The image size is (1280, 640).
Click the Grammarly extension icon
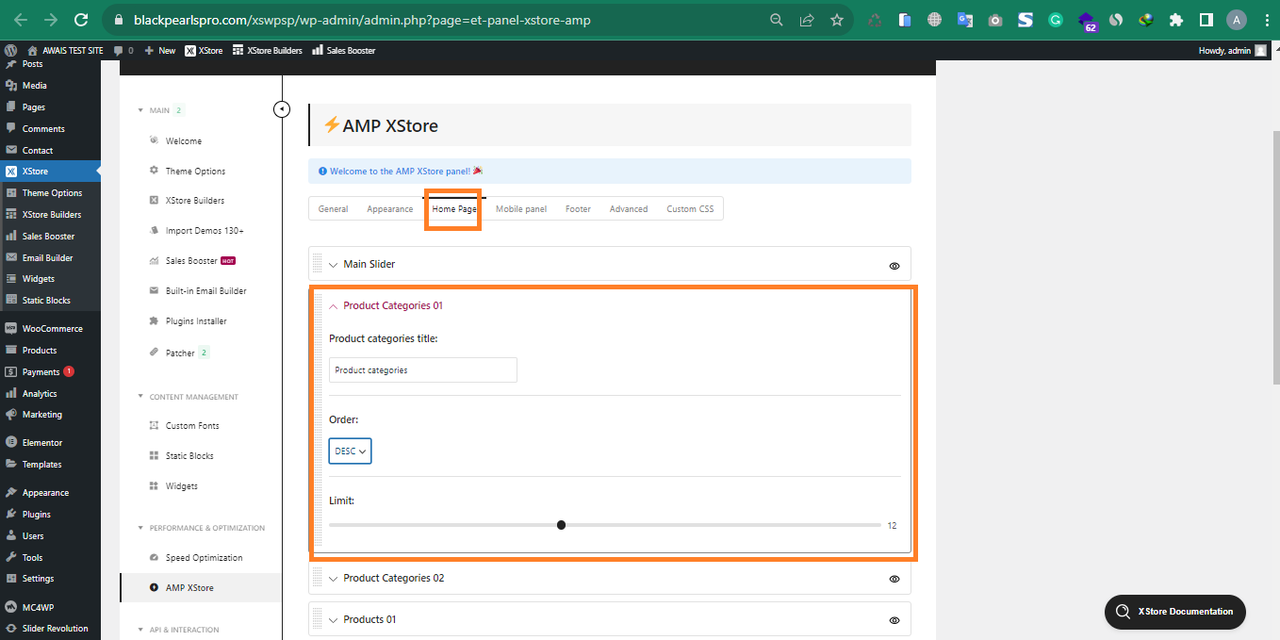pos(1055,20)
